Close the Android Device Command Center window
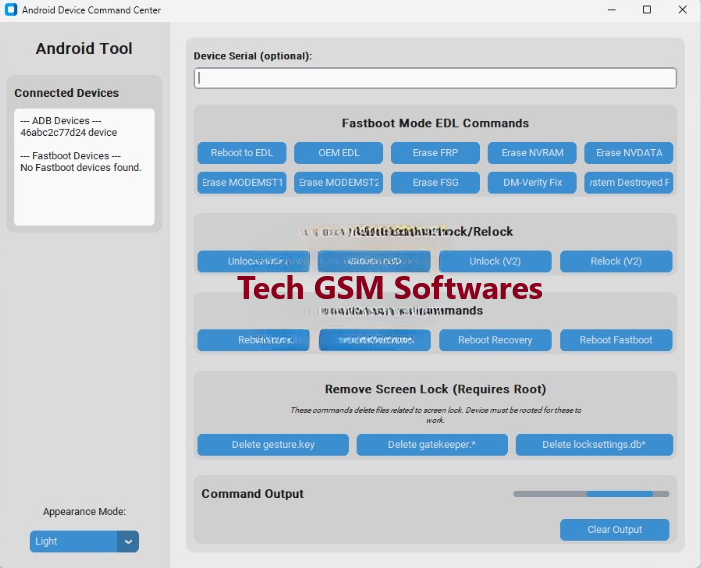 click(682, 10)
